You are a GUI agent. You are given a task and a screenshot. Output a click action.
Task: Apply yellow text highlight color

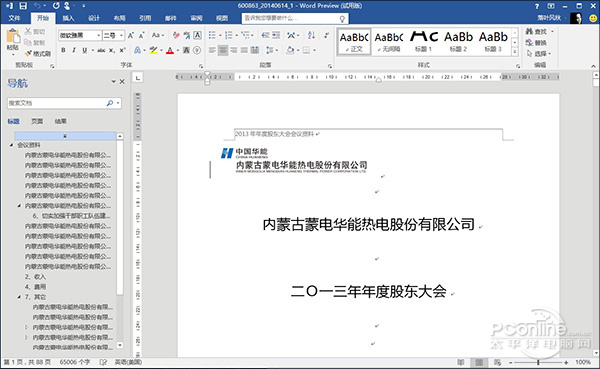153,50
